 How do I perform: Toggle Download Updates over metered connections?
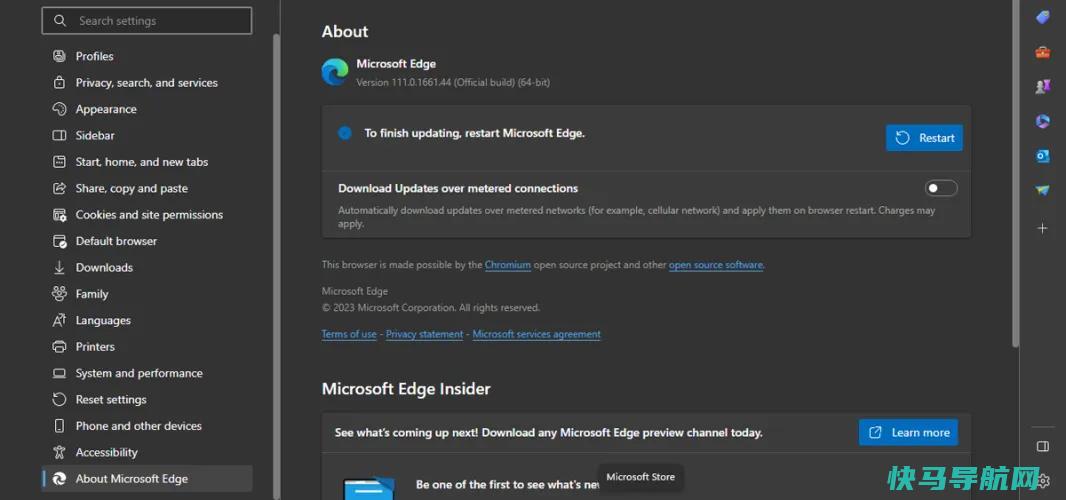pos(941,188)
